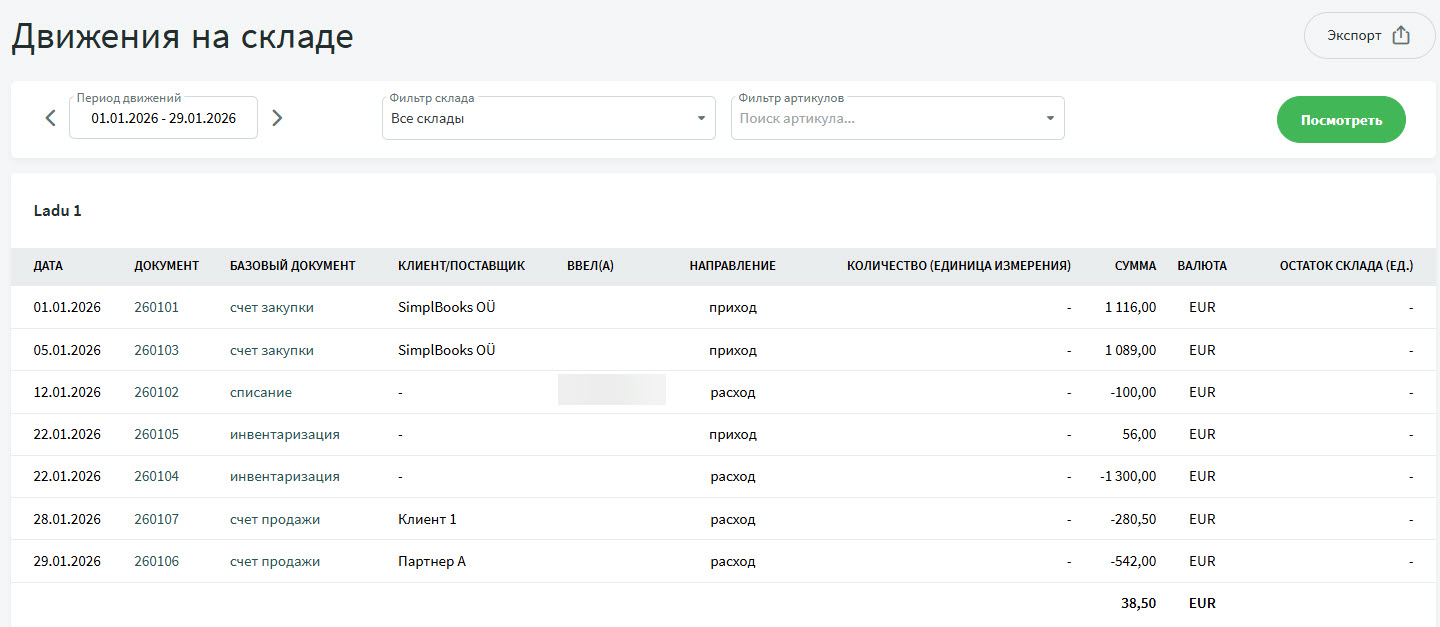Open document 260101
Viewport: 1440px width, 627px height.
[156, 308]
